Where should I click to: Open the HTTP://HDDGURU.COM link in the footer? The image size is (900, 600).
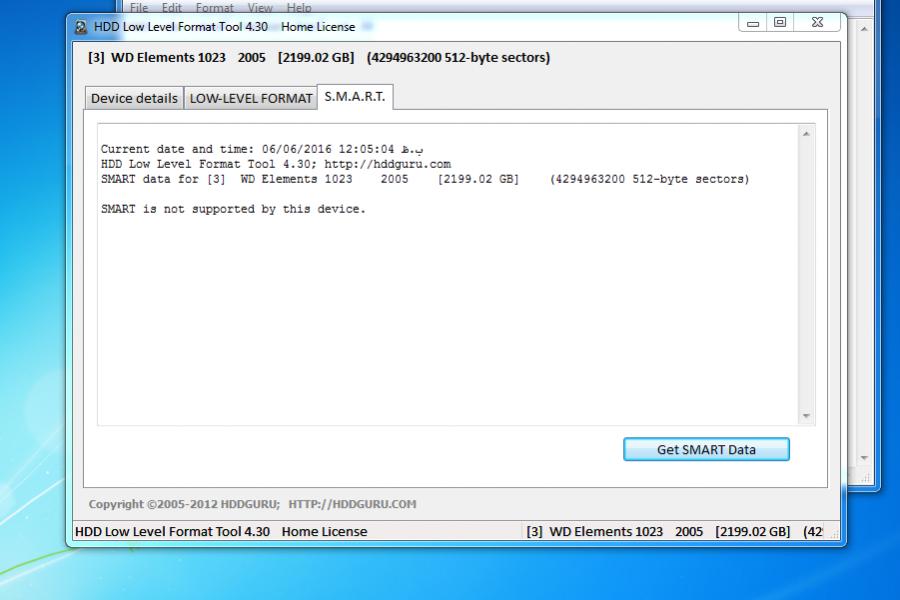(352, 504)
